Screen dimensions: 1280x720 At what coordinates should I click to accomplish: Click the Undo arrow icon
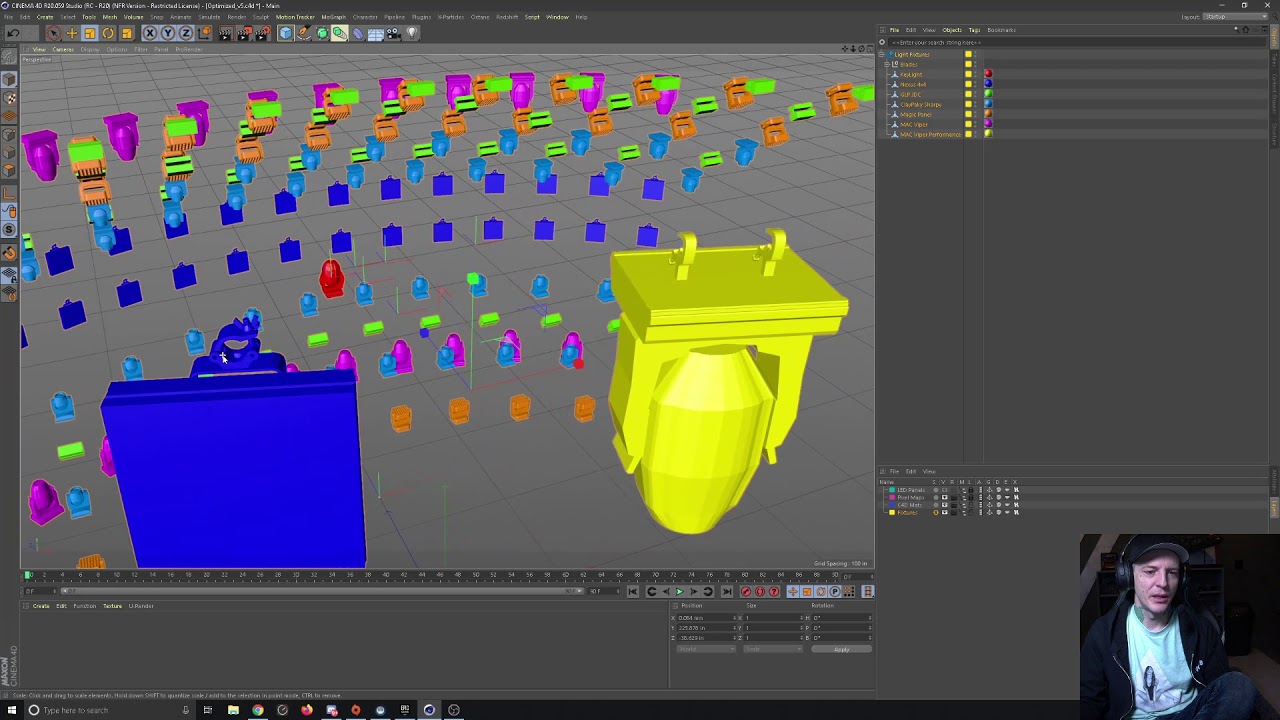point(13,33)
